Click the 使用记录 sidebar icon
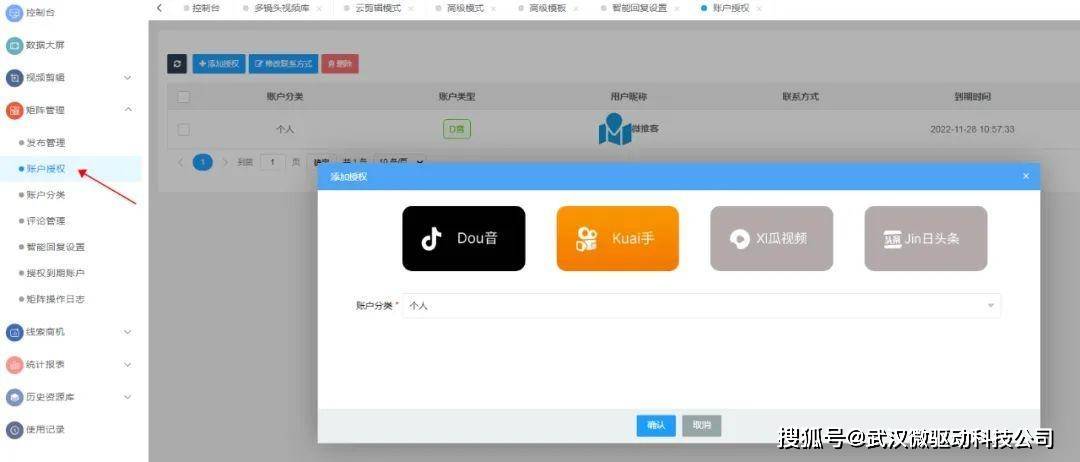The image size is (1080, 462). (x=14, y=430)
